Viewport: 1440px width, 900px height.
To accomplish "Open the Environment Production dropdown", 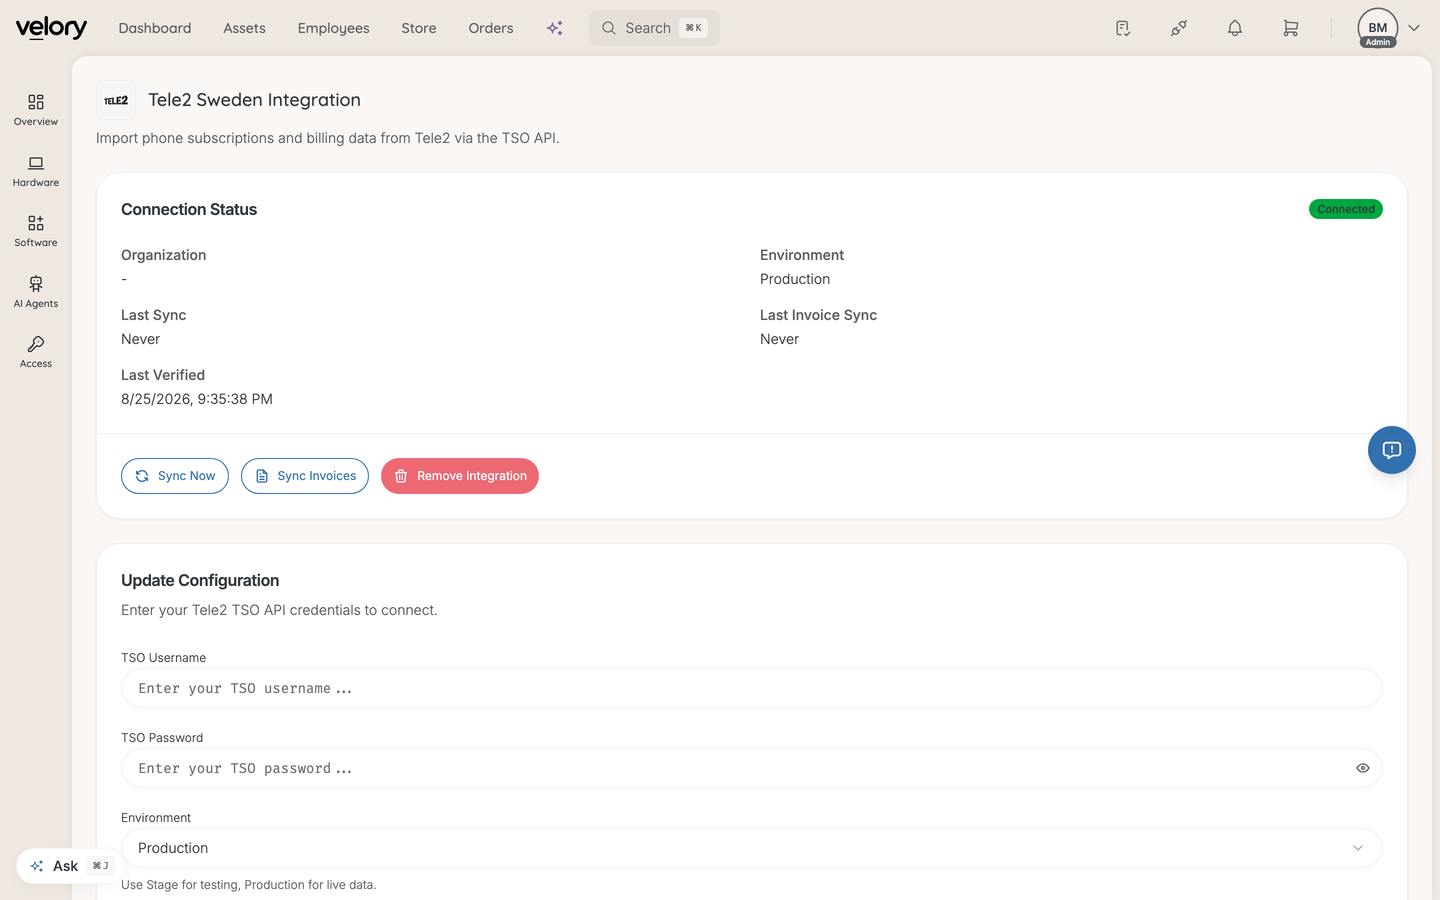I will 752,848.
